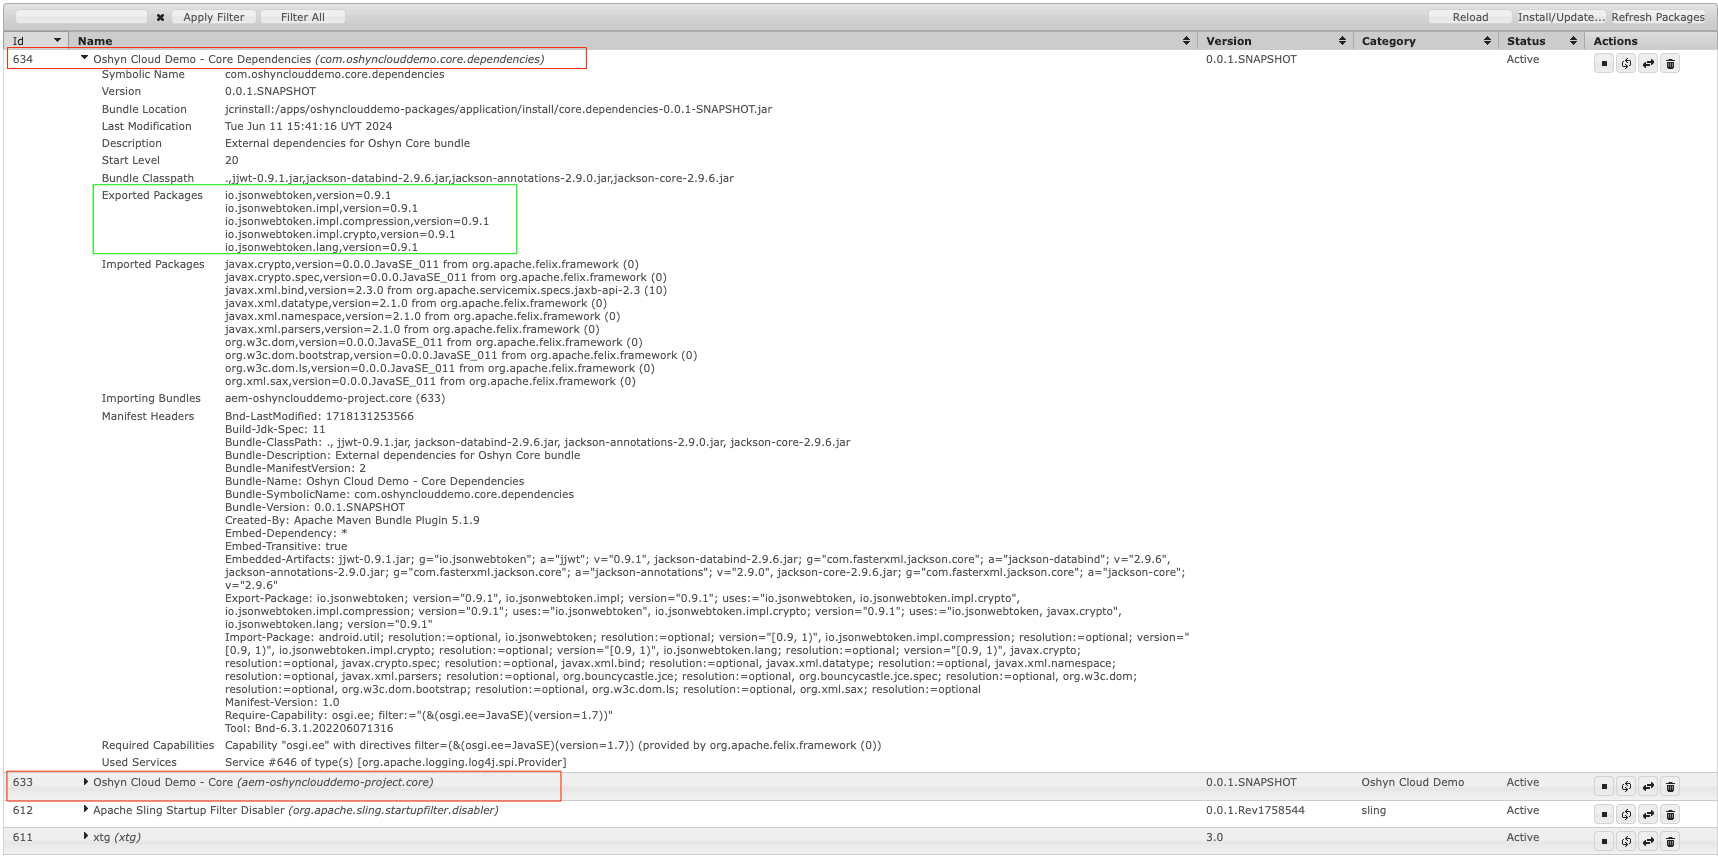Open Oshyn Cloud Demo - Core bundle link
Viewport: 1718px width, 856px height.
click(x=263, y=782)
